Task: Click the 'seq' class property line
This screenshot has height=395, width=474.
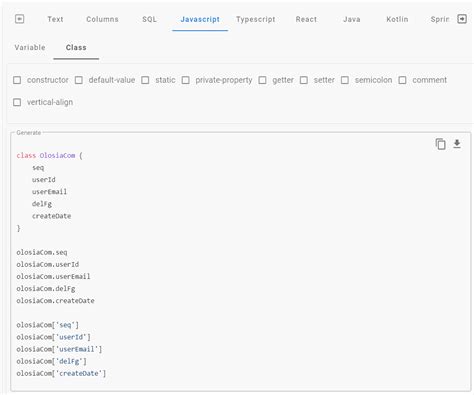Action: [x=38, y=168]
